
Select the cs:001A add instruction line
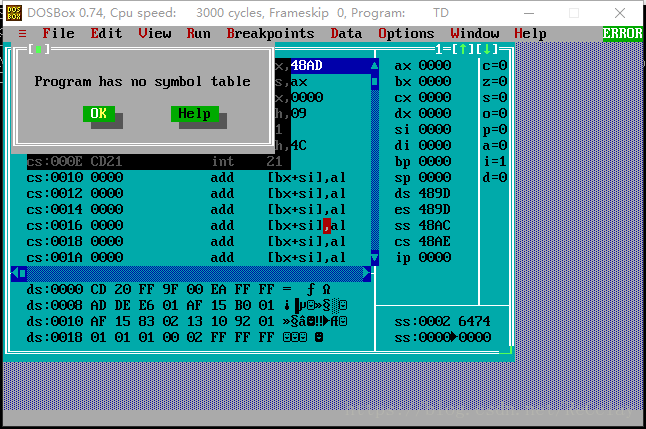click(186, 258)
